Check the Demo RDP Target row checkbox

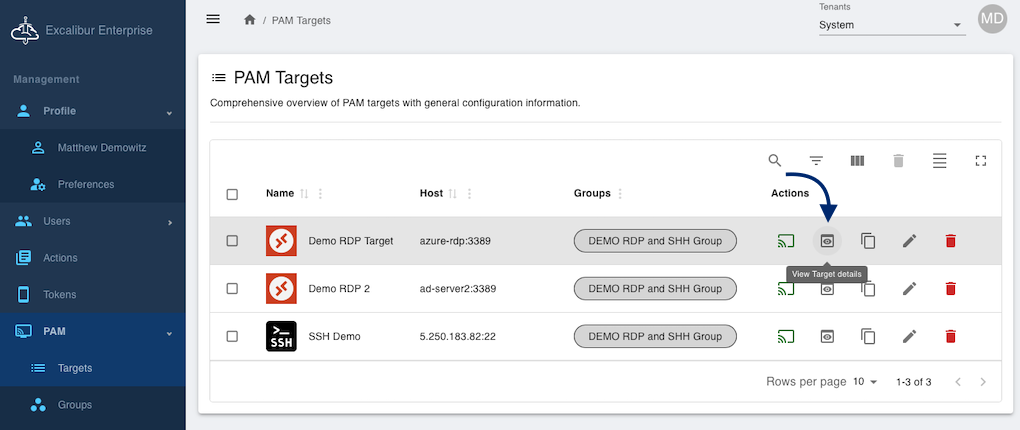(x=232, y=241)
